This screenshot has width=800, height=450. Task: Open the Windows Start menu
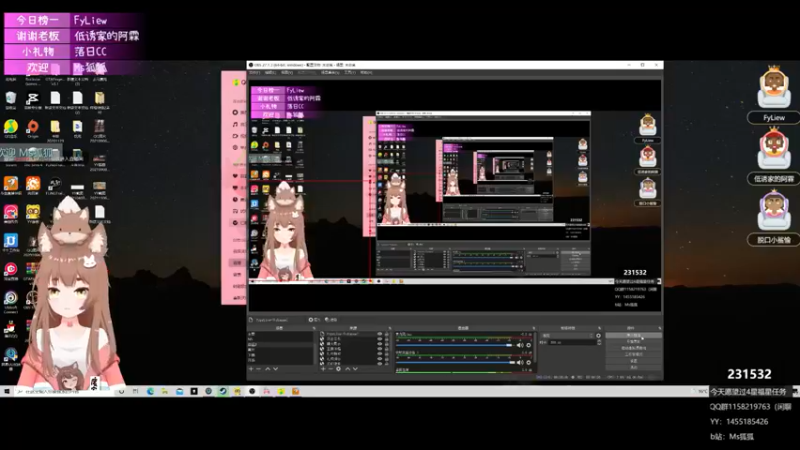[x=7, y=391]
